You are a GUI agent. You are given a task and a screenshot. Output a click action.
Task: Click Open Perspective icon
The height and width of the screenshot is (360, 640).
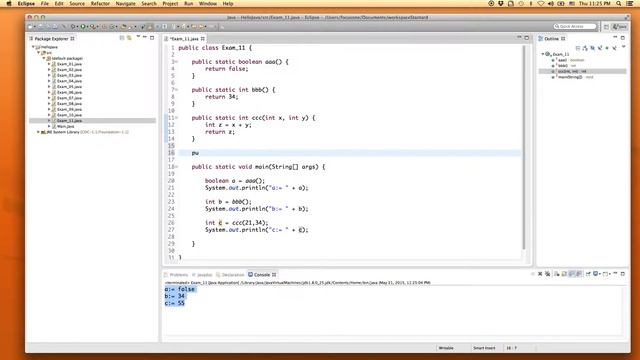(606, 27)
